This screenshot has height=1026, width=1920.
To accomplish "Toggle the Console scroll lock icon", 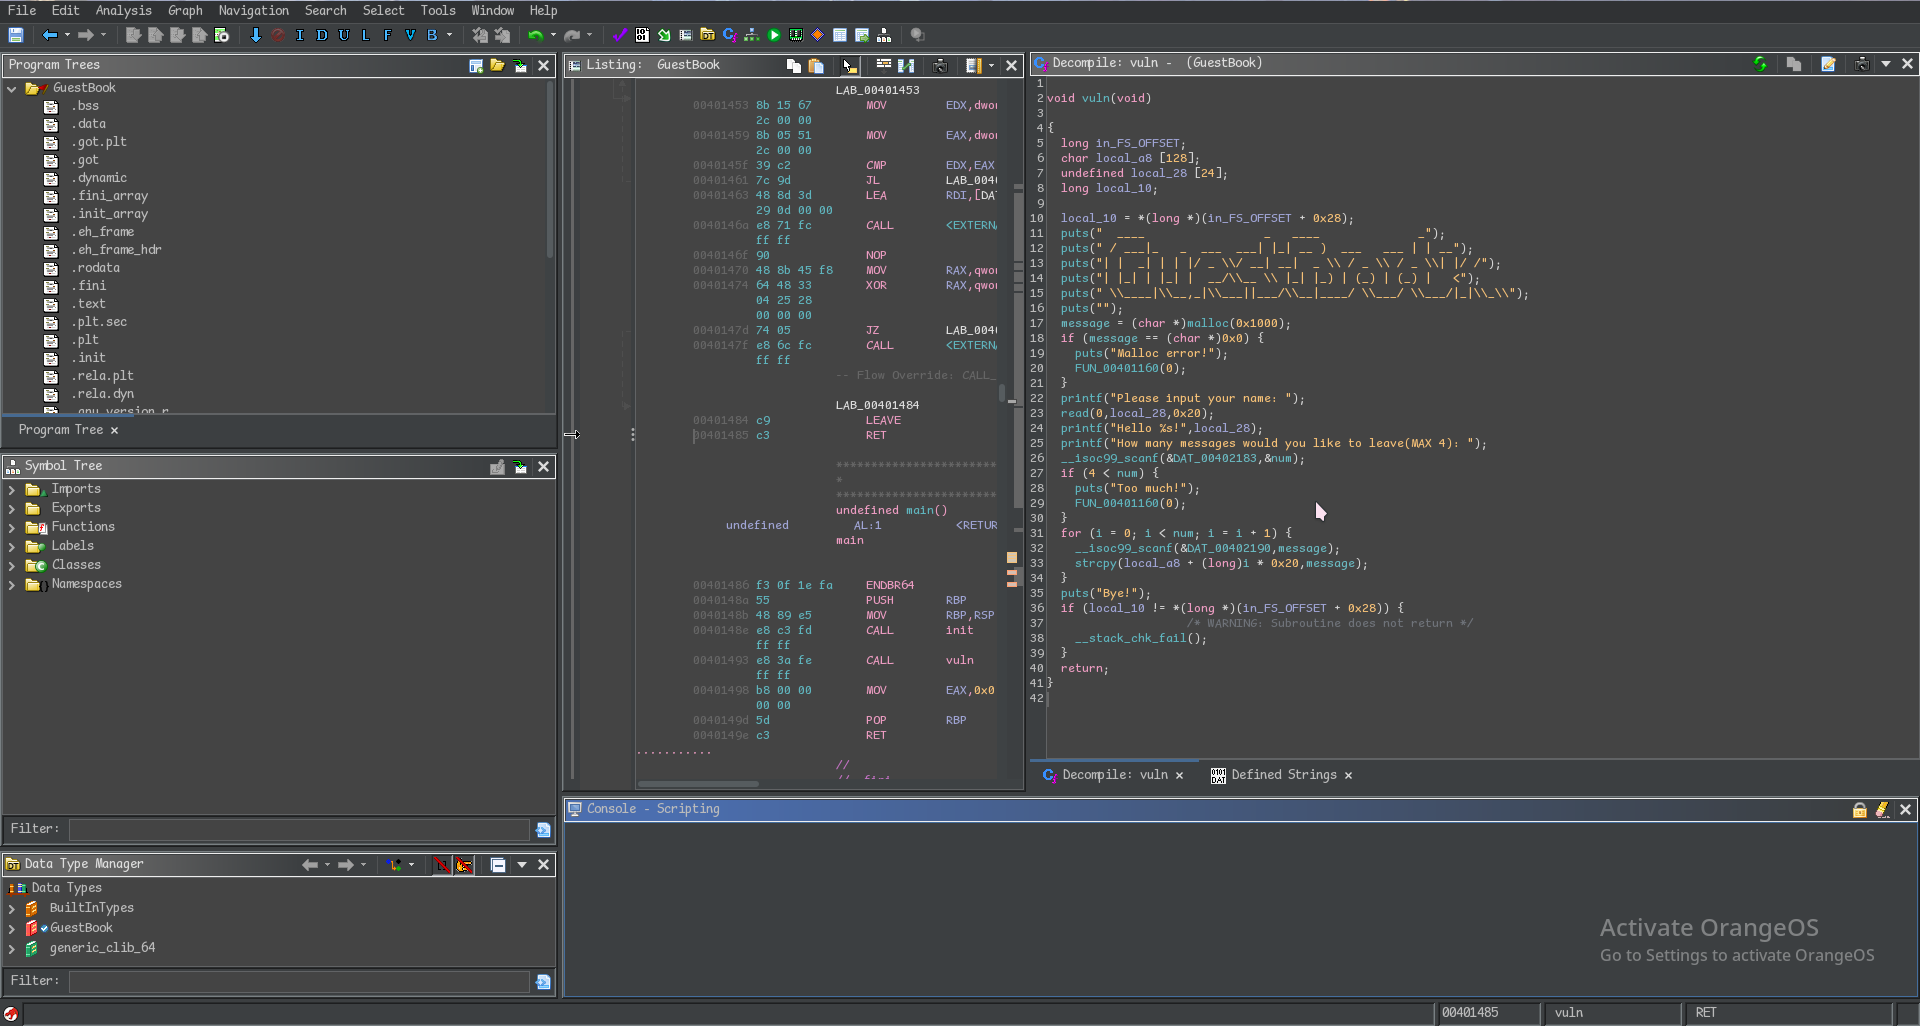I will [1860, 810].
